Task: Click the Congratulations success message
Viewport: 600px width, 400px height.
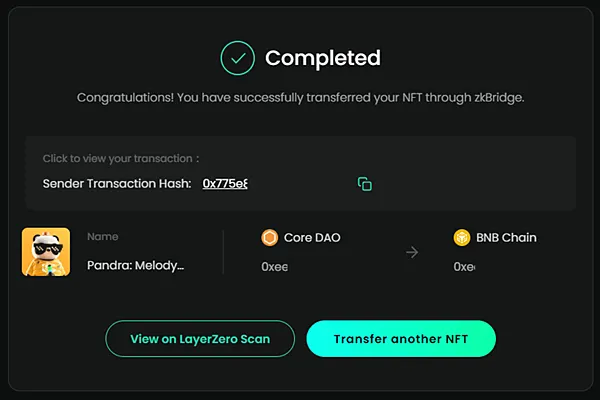Action: click(300, 98)
